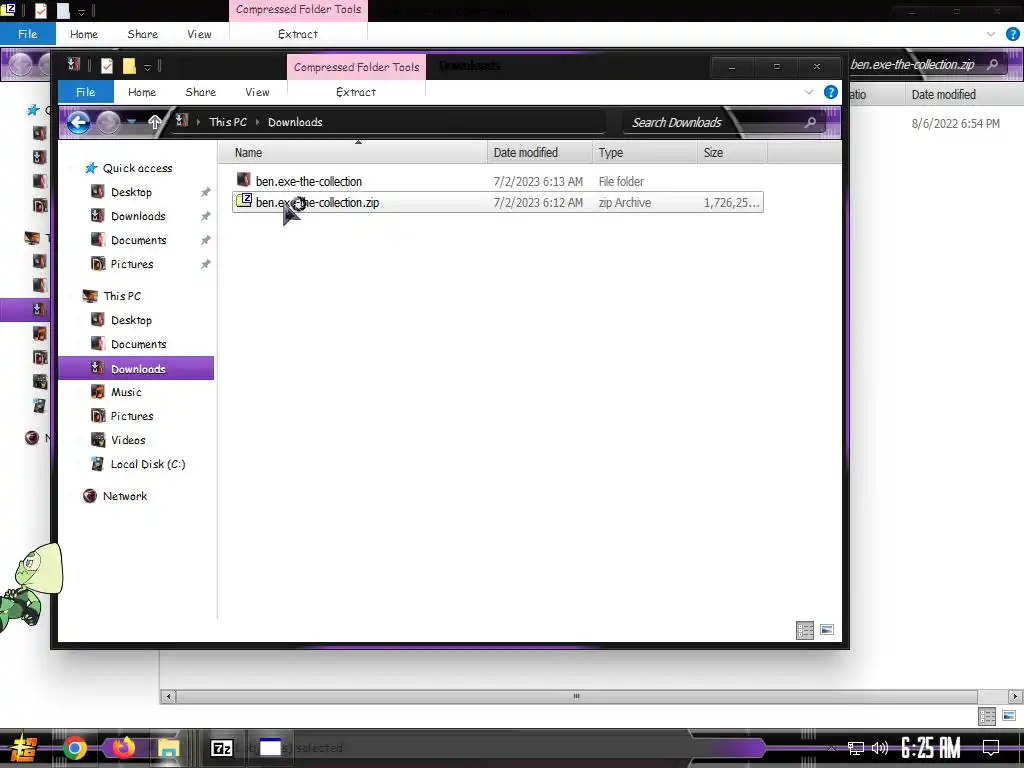Click the Forward arrow in Downloads window
The image size is (1024, 768).
pyautogui.click(x=109, y=122)
